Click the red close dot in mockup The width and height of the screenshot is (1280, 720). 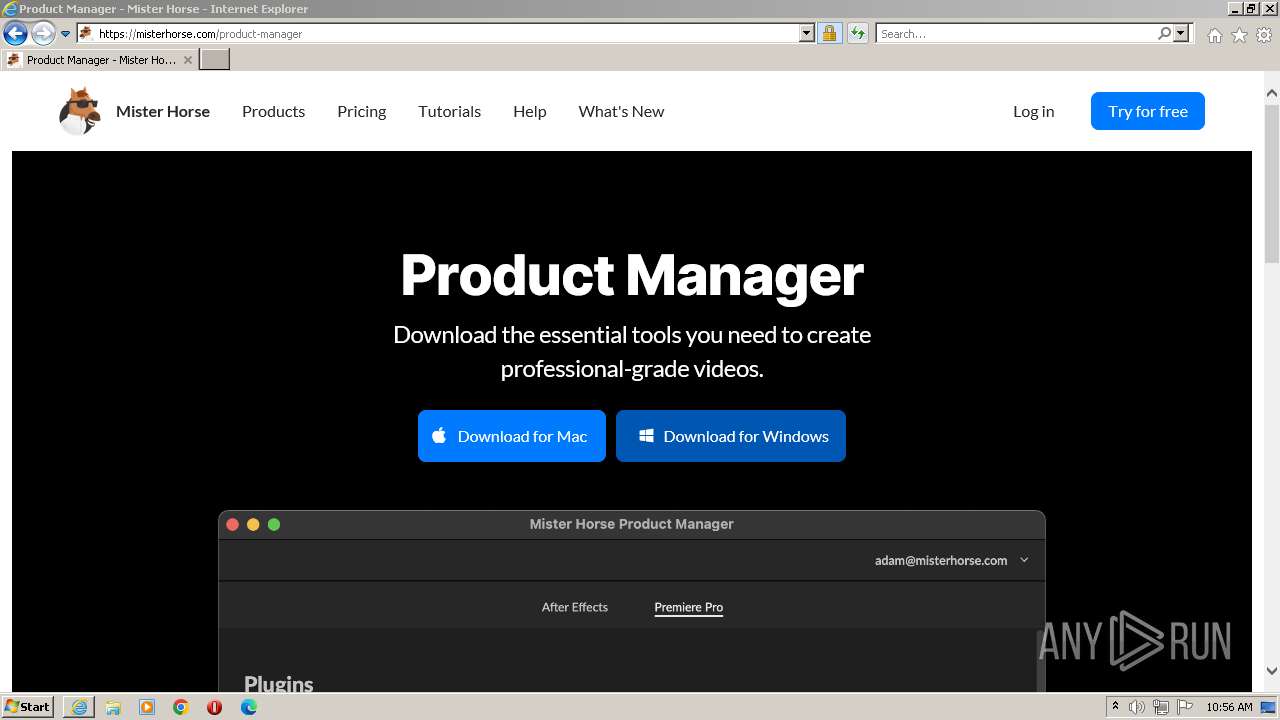(233, 524)
